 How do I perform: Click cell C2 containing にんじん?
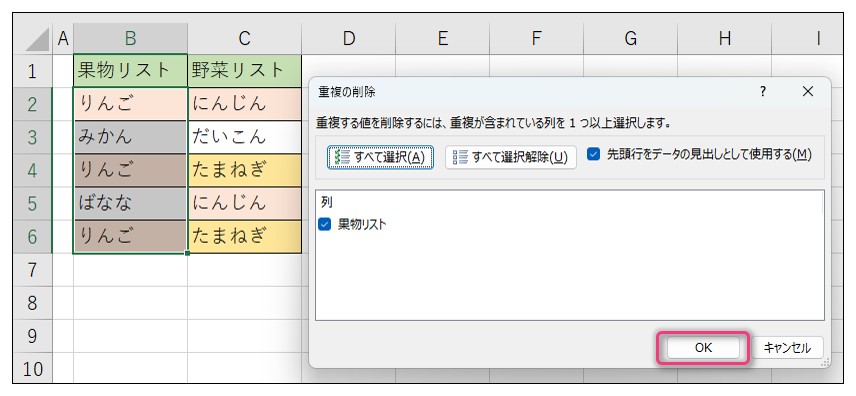pyautogui.click(x=245, y=104)
